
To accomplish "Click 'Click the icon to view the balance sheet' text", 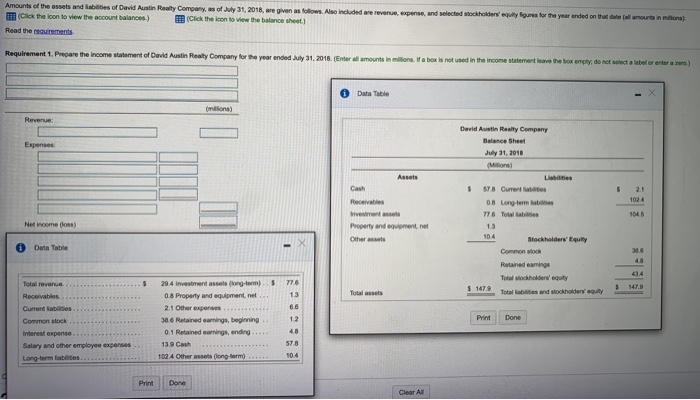I will (246, 20).
